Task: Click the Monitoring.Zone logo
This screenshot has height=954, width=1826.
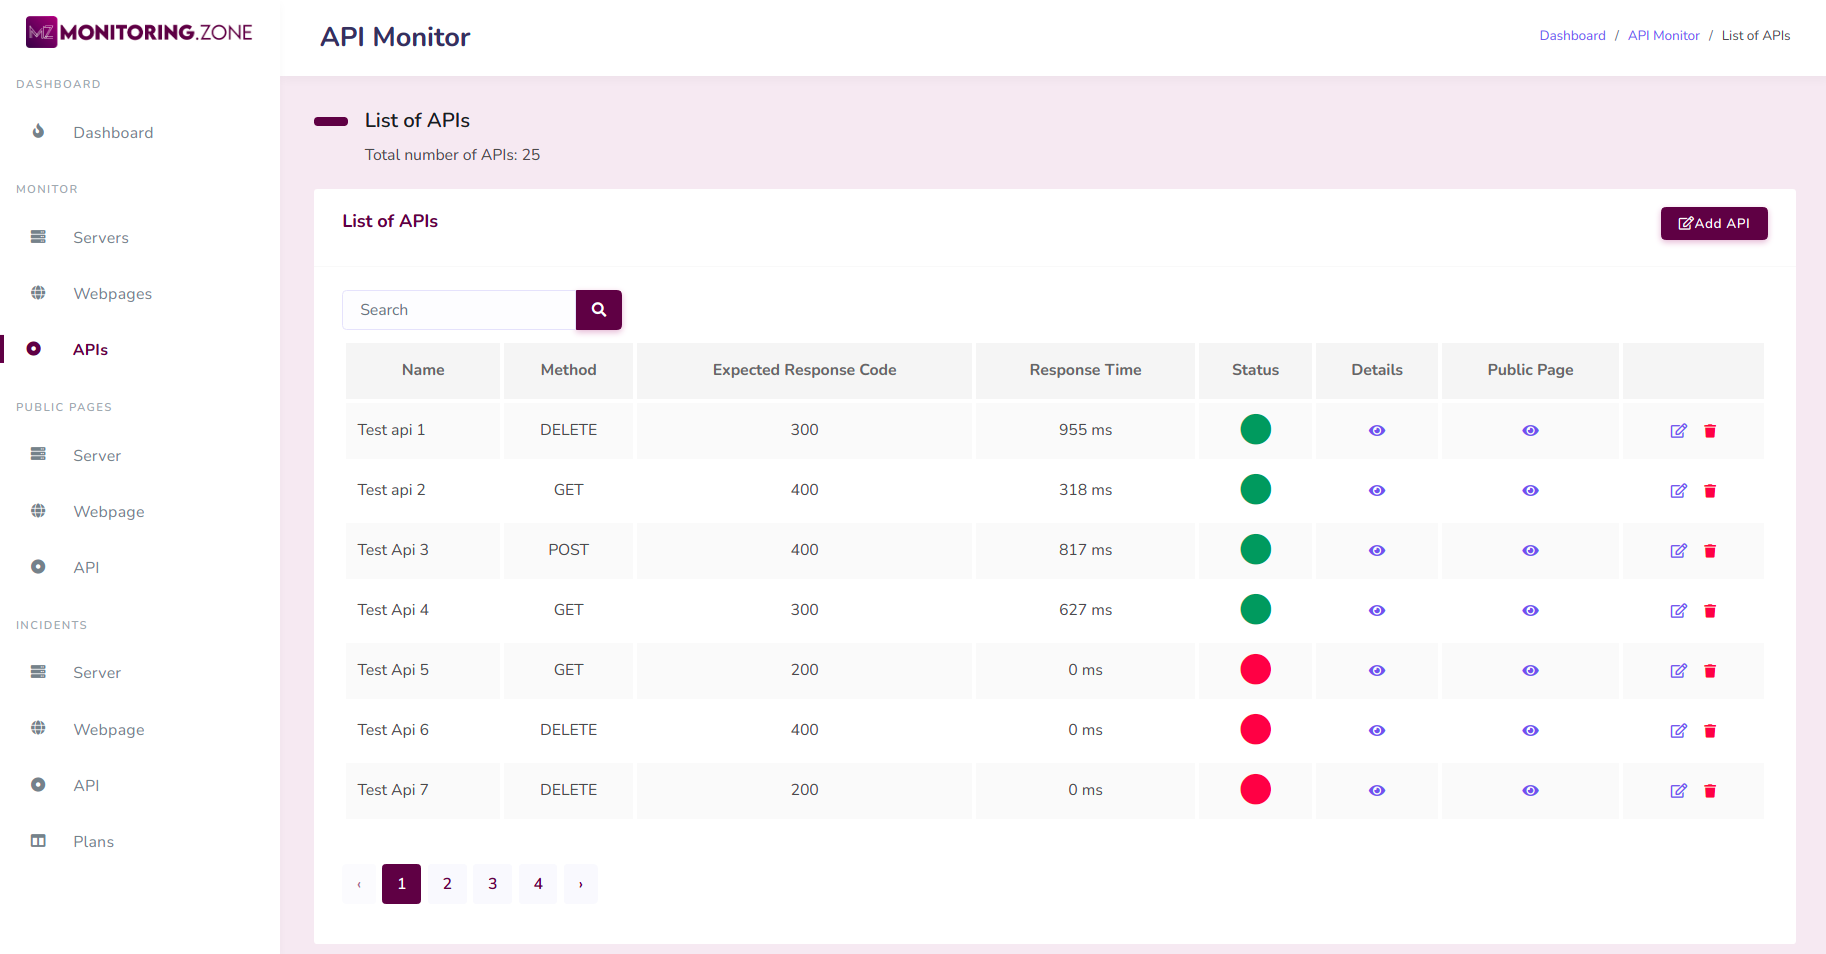Action: point(139,32)
